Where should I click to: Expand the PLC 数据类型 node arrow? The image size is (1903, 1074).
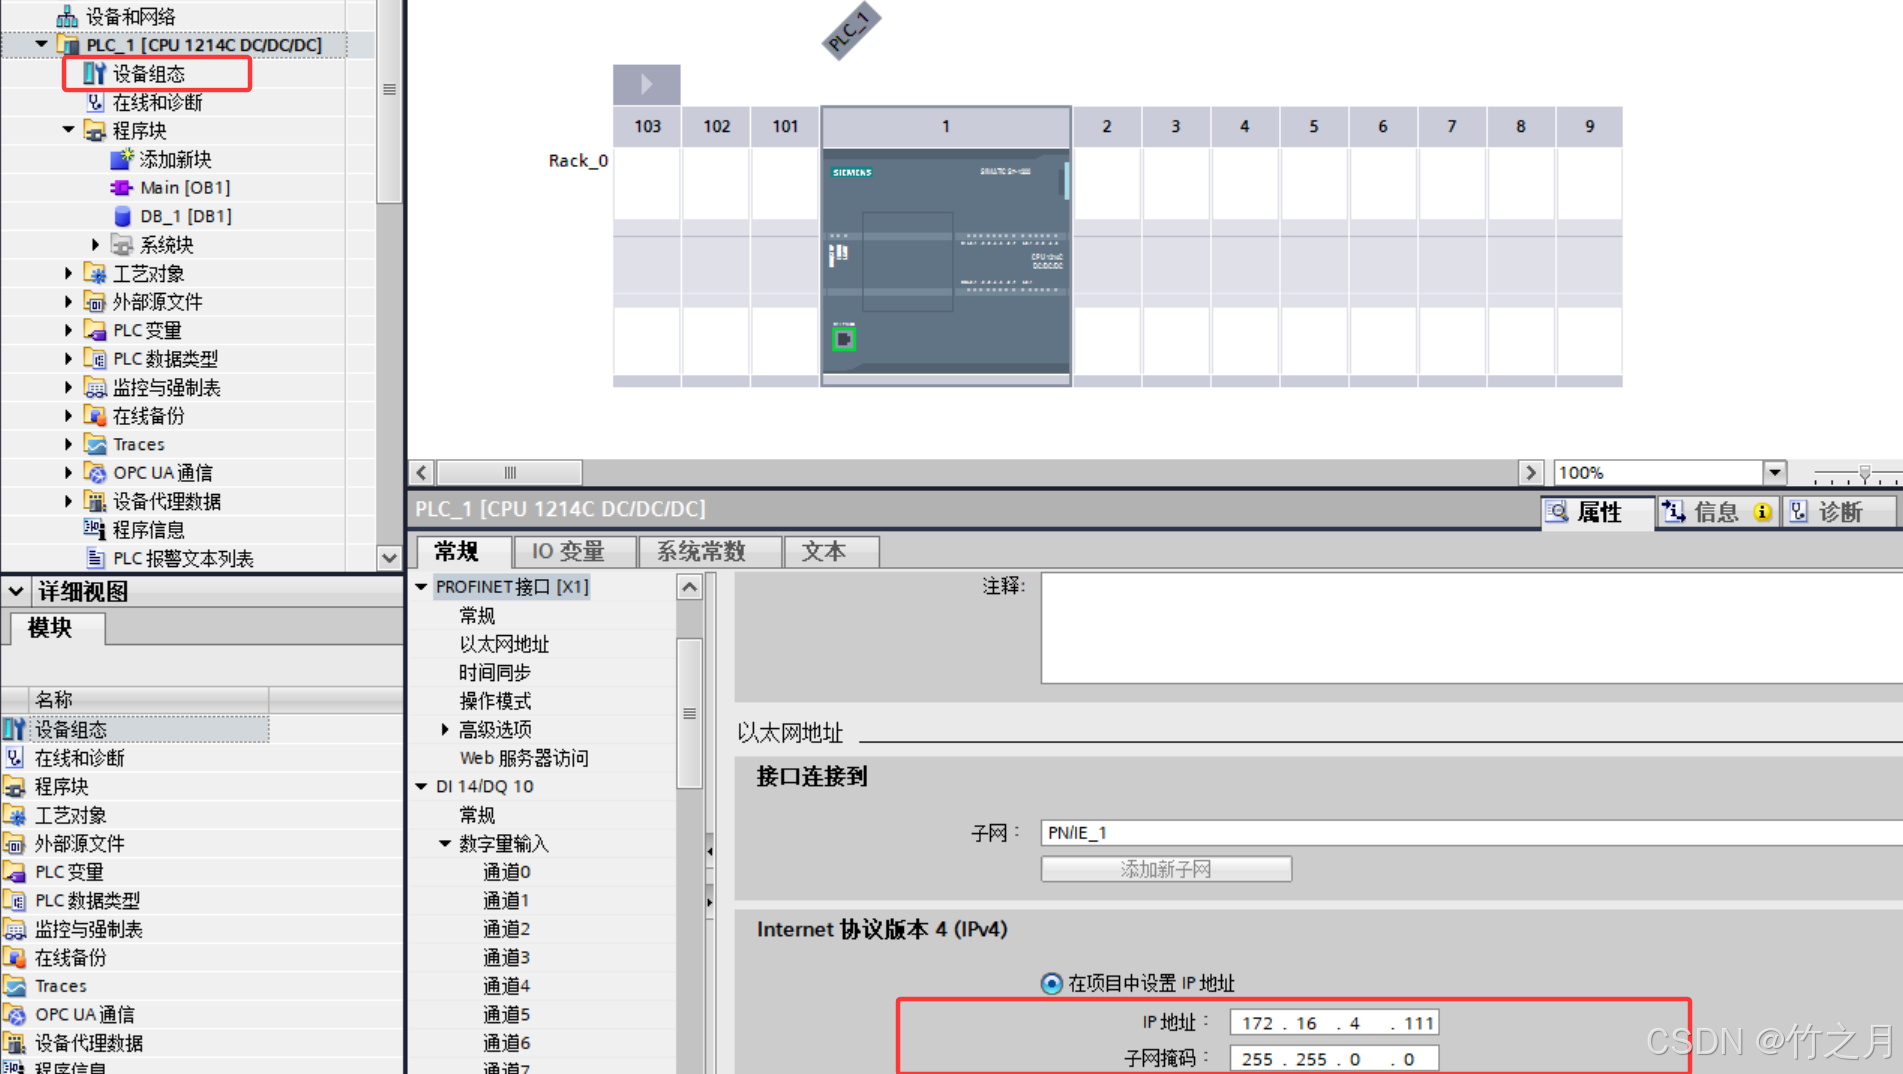[68, 358]
